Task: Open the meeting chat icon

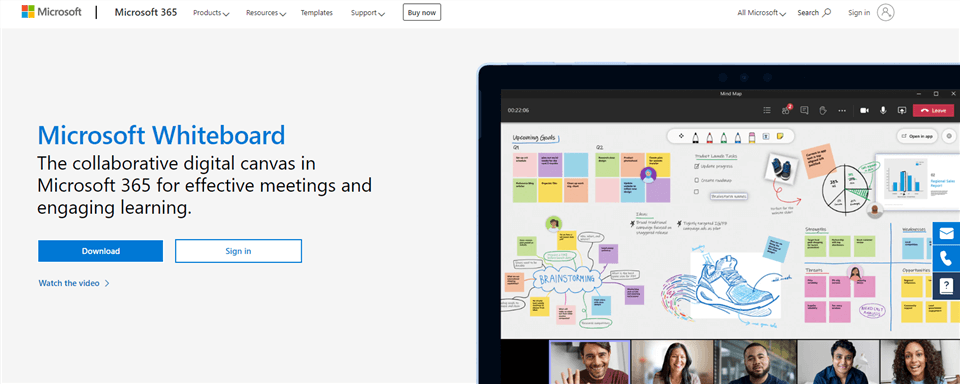Action: click(x=804, y=110)
